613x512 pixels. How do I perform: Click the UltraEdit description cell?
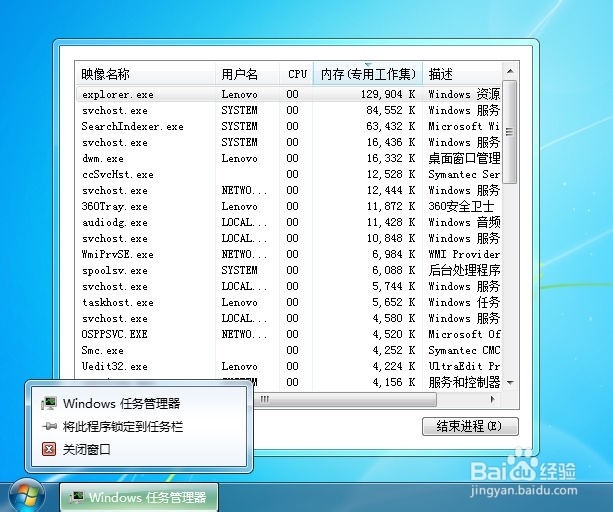coord(464,367)
